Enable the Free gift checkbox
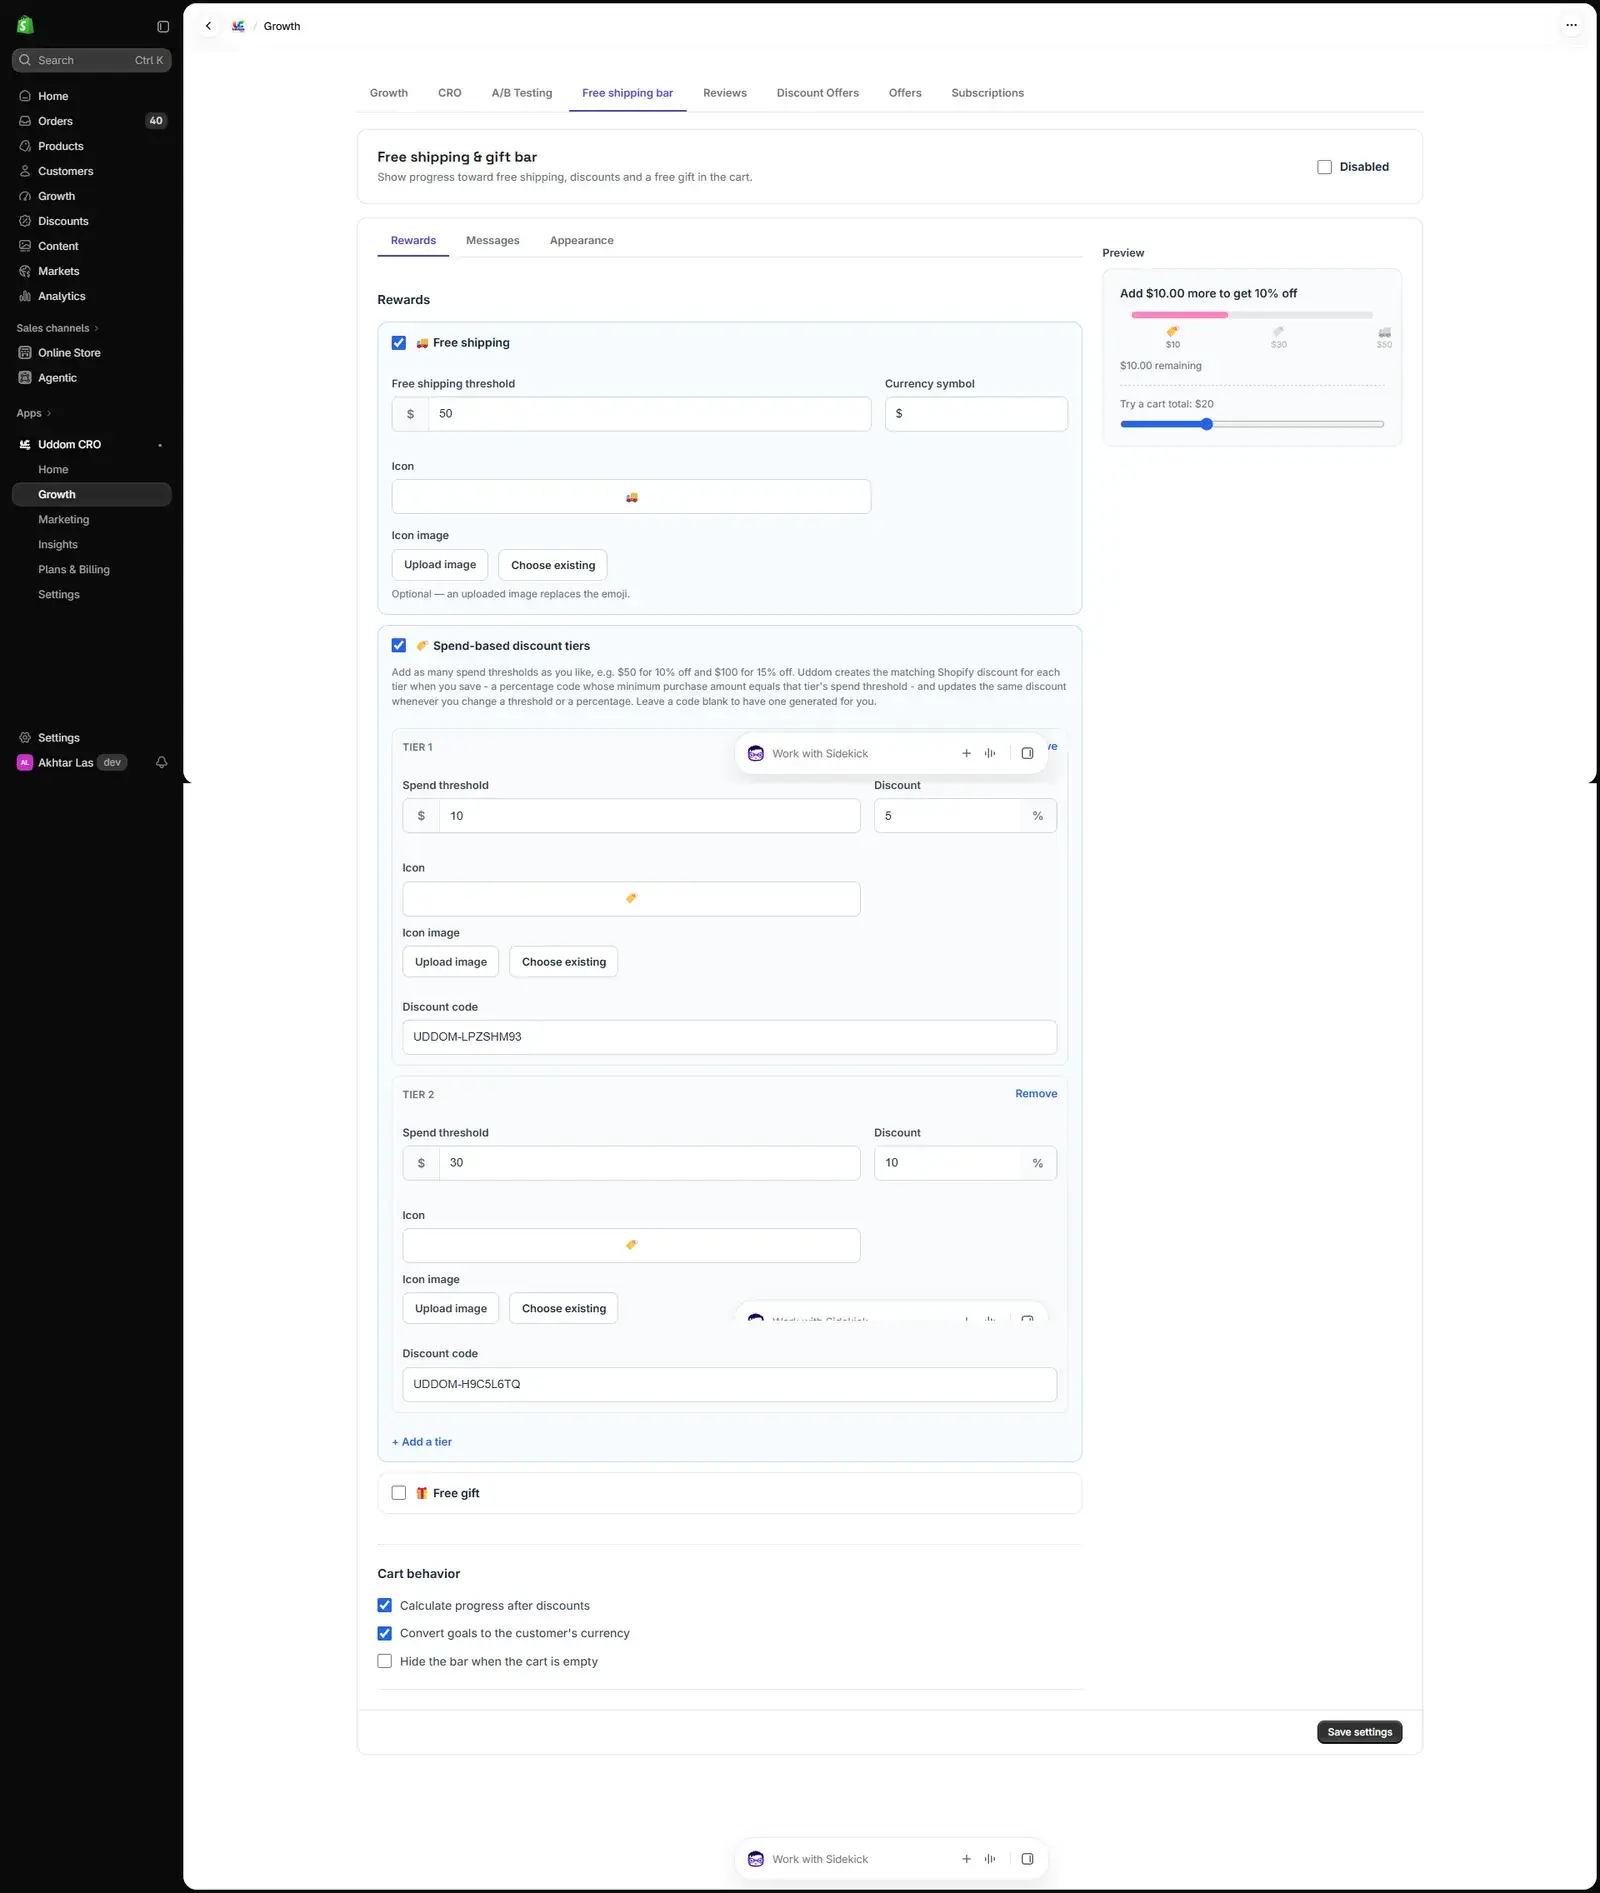Viewport: 1600px width, 1893px height. click(399, 1493)
